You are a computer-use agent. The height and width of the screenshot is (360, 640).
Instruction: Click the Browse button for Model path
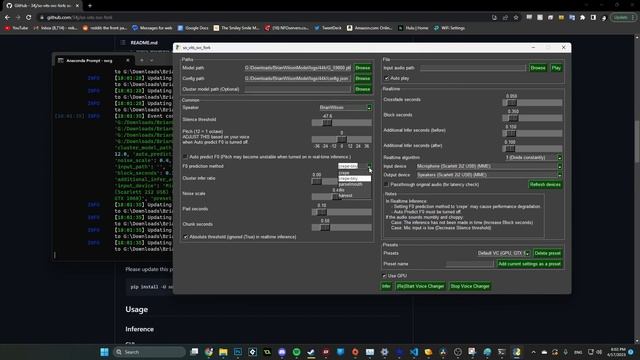[362, 68]
